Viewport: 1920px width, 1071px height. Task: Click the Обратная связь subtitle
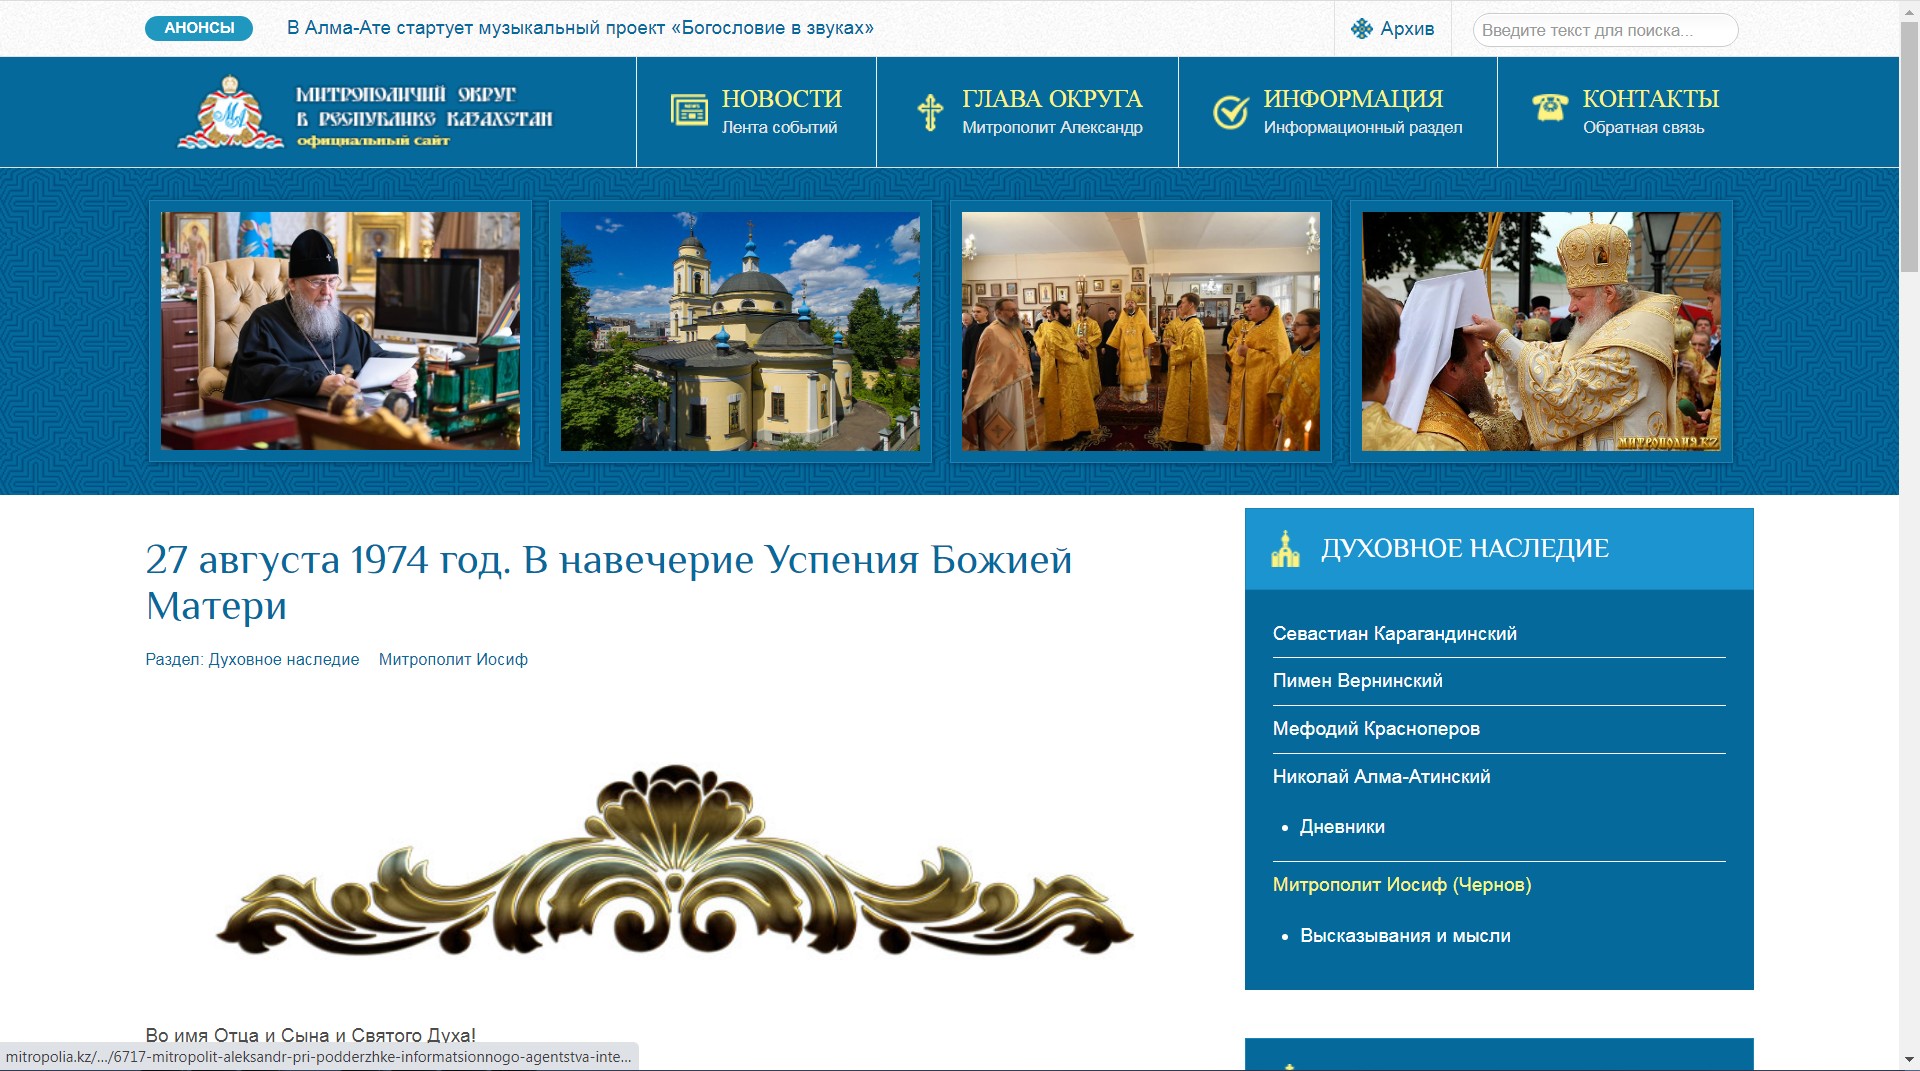click(1643, 128)
